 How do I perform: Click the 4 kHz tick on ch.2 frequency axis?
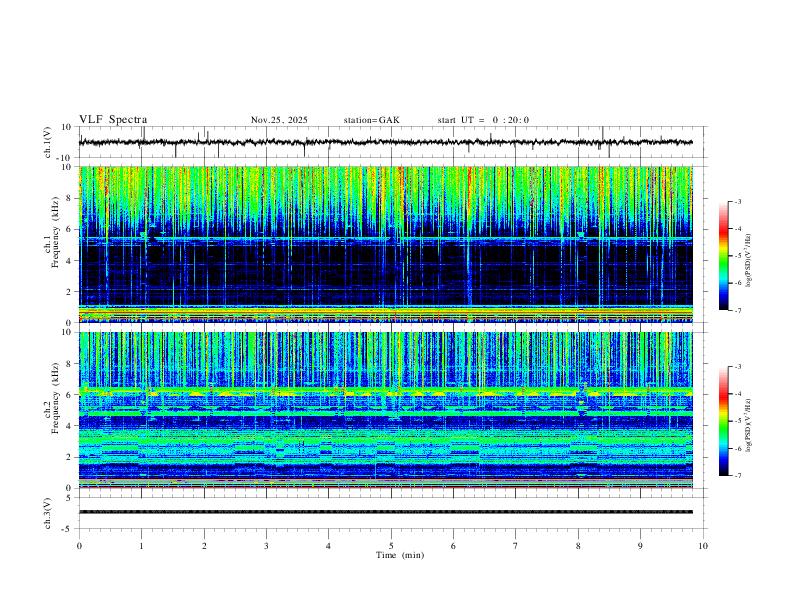coord(70,426)
